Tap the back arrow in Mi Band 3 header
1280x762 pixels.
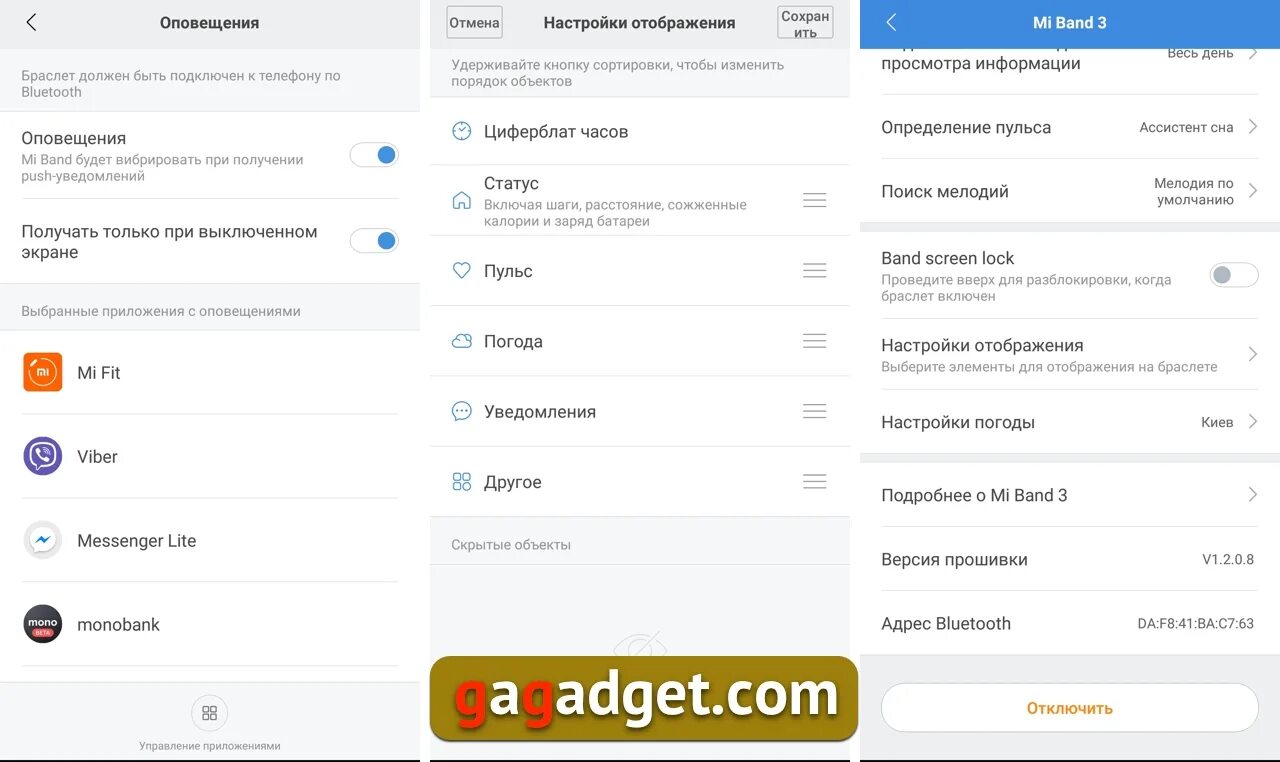[891, 22]
